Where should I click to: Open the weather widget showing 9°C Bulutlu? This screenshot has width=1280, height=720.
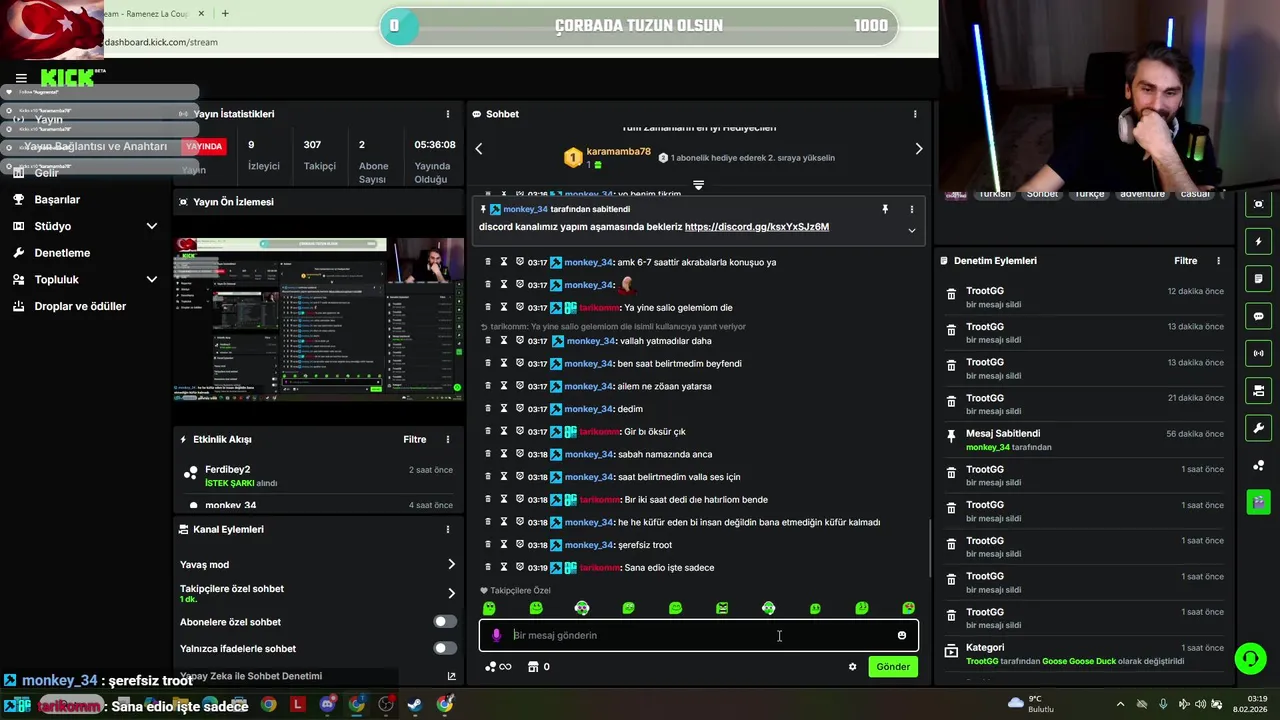pos(1032,704)
